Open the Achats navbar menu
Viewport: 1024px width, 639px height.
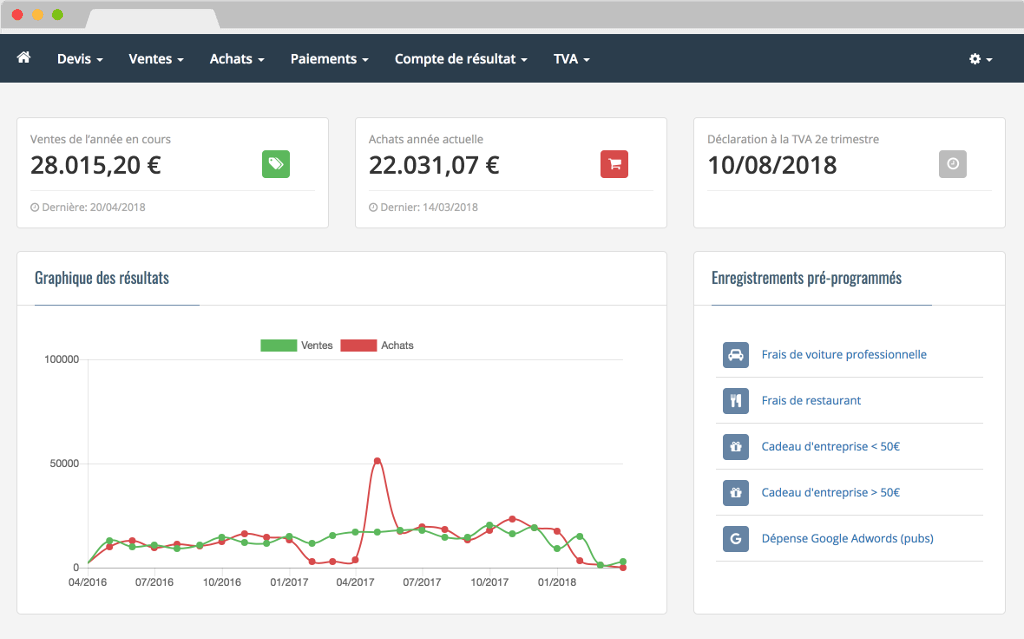click(237, 59)
